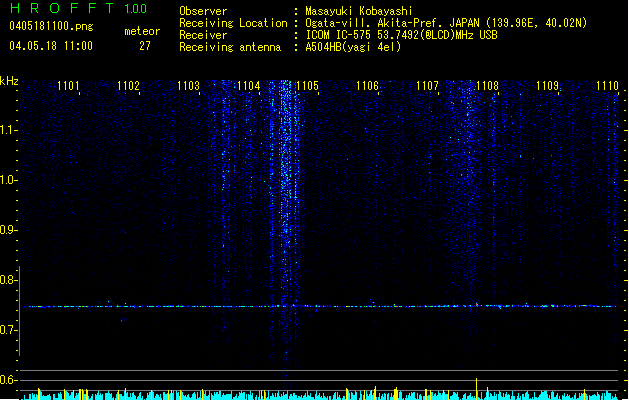Click the 1105 time marker
The image size is (629, 400).
(307, 86)
